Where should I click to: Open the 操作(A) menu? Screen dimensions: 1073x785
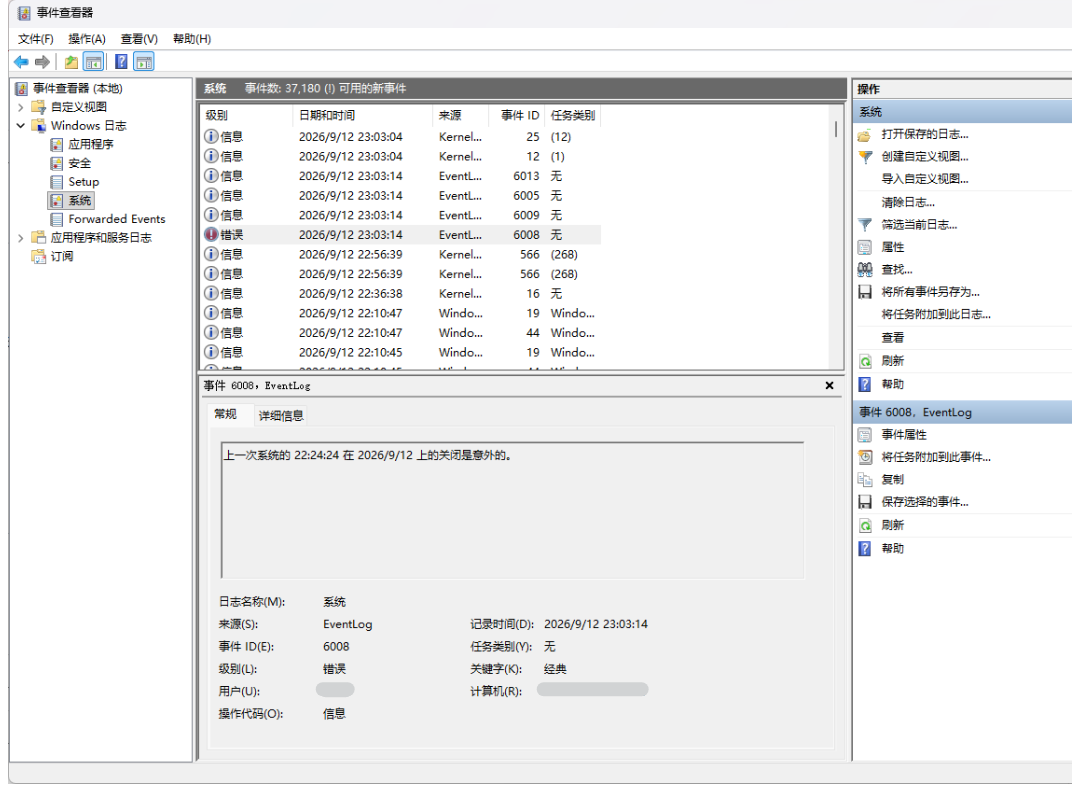(x=87, y=39)
